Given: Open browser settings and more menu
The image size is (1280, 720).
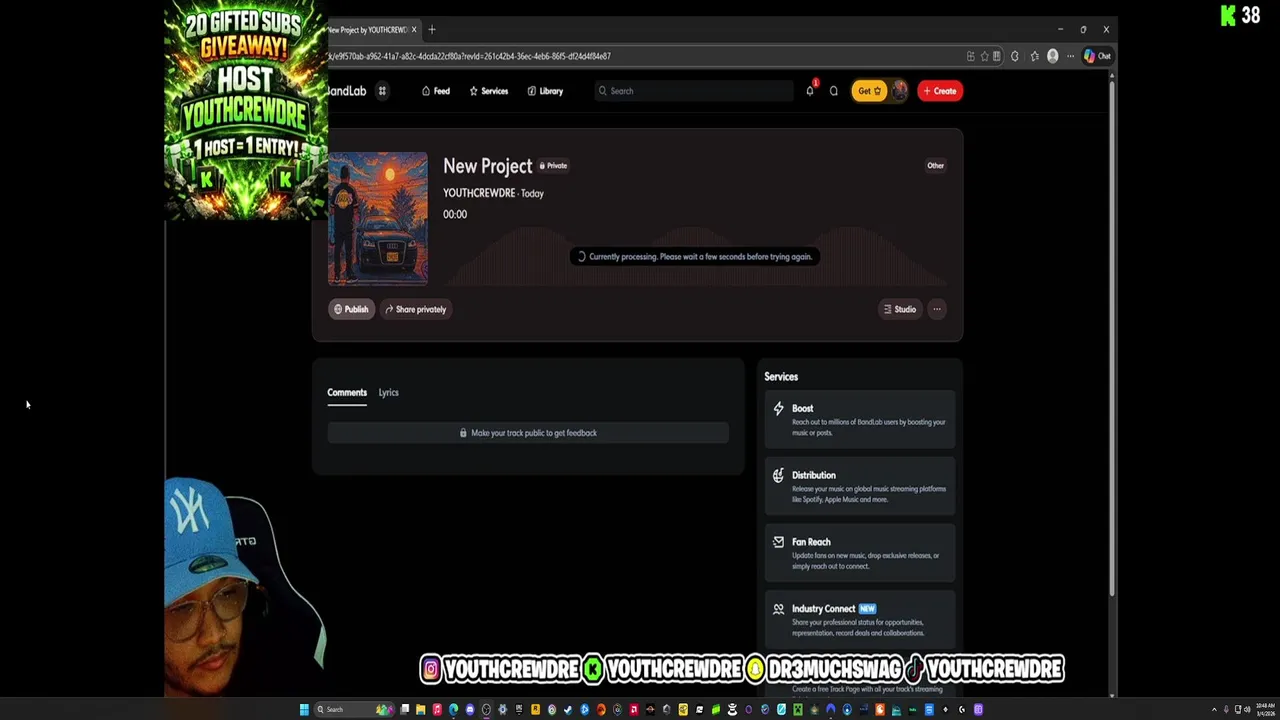Looking at the screenshot, I should [1070, 56].
